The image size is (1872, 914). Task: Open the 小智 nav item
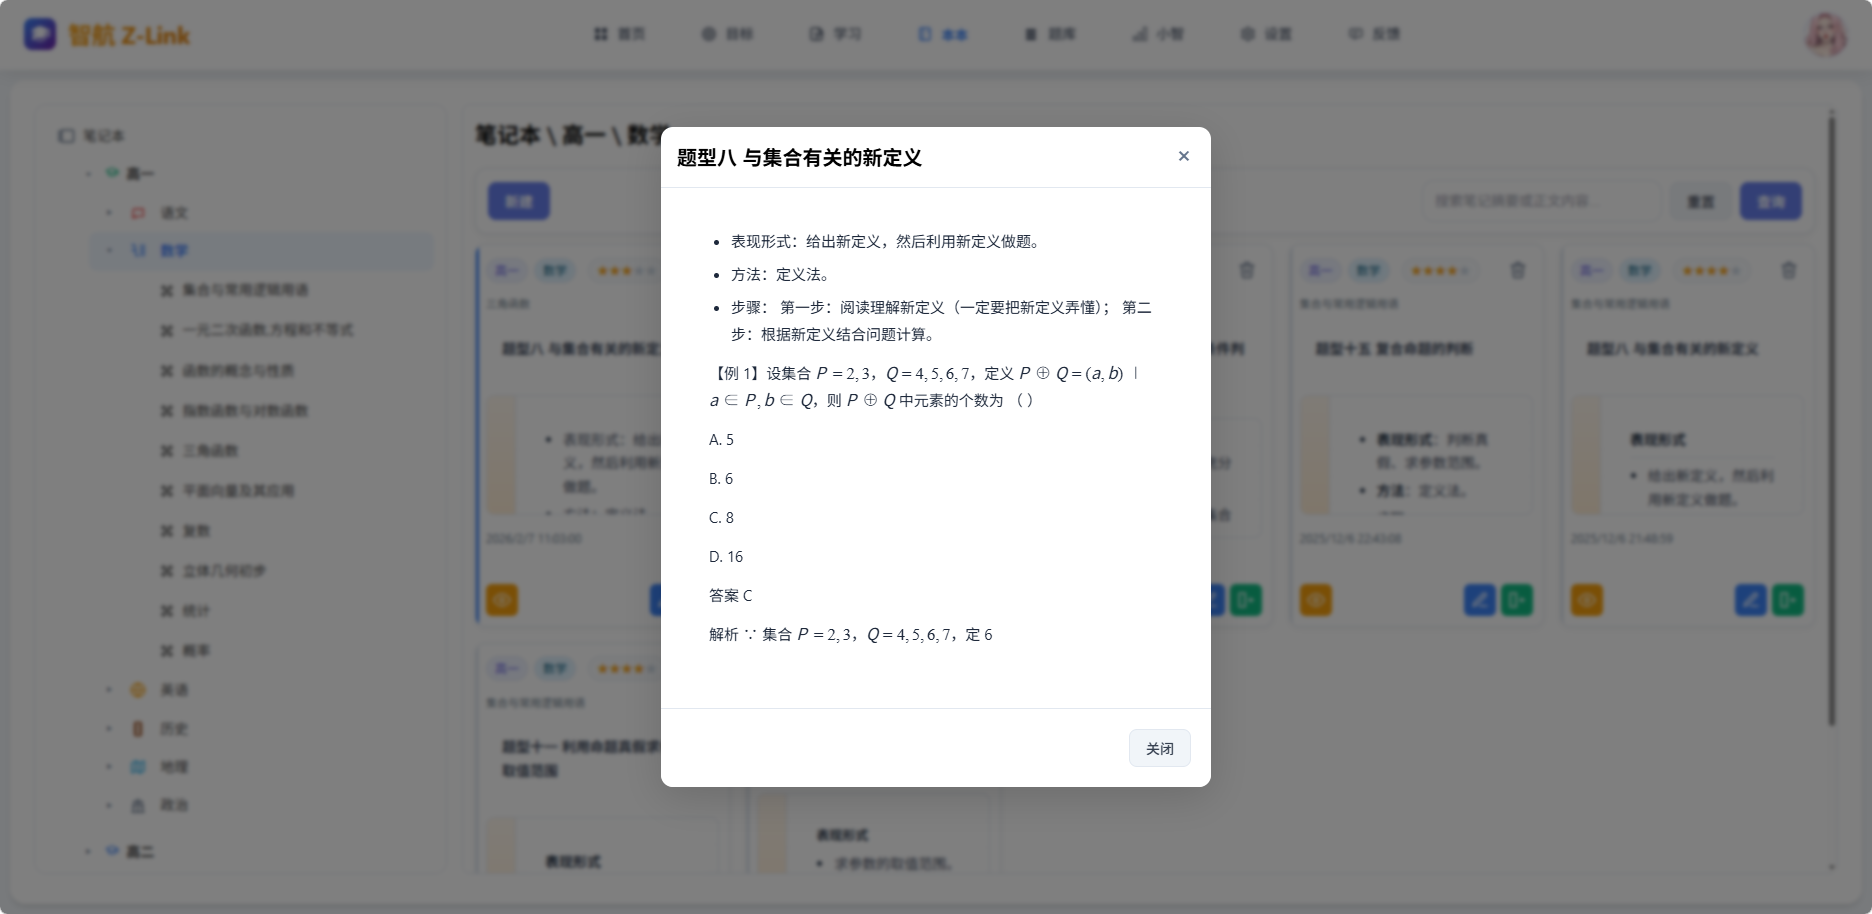(x=1158, y=34)
